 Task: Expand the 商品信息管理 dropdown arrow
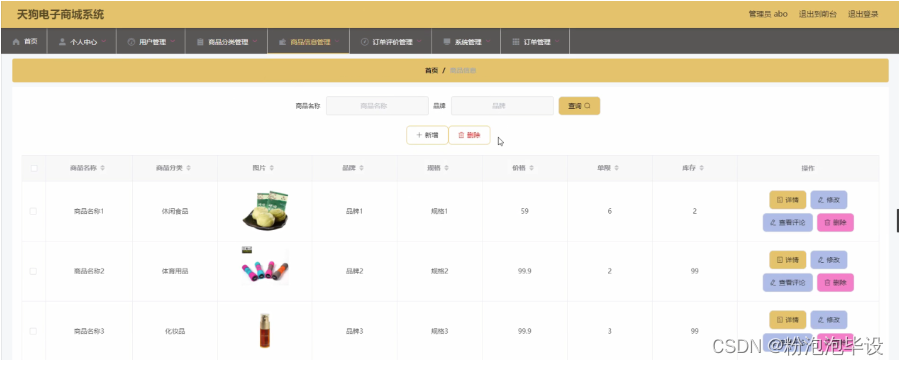tap(338, 41)
